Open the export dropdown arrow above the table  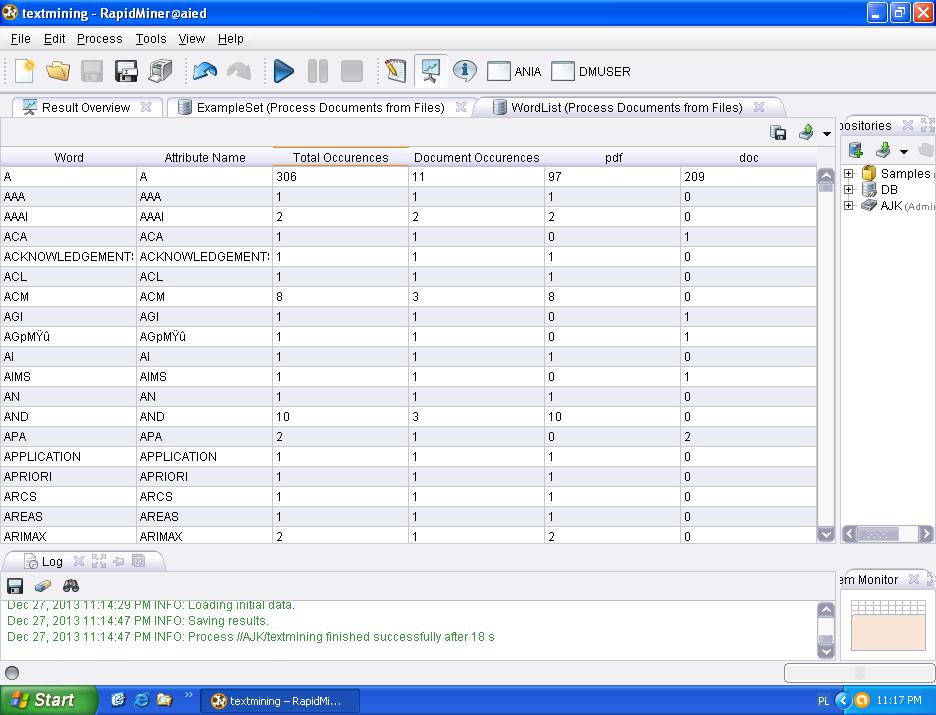click(x=827, y=134)
